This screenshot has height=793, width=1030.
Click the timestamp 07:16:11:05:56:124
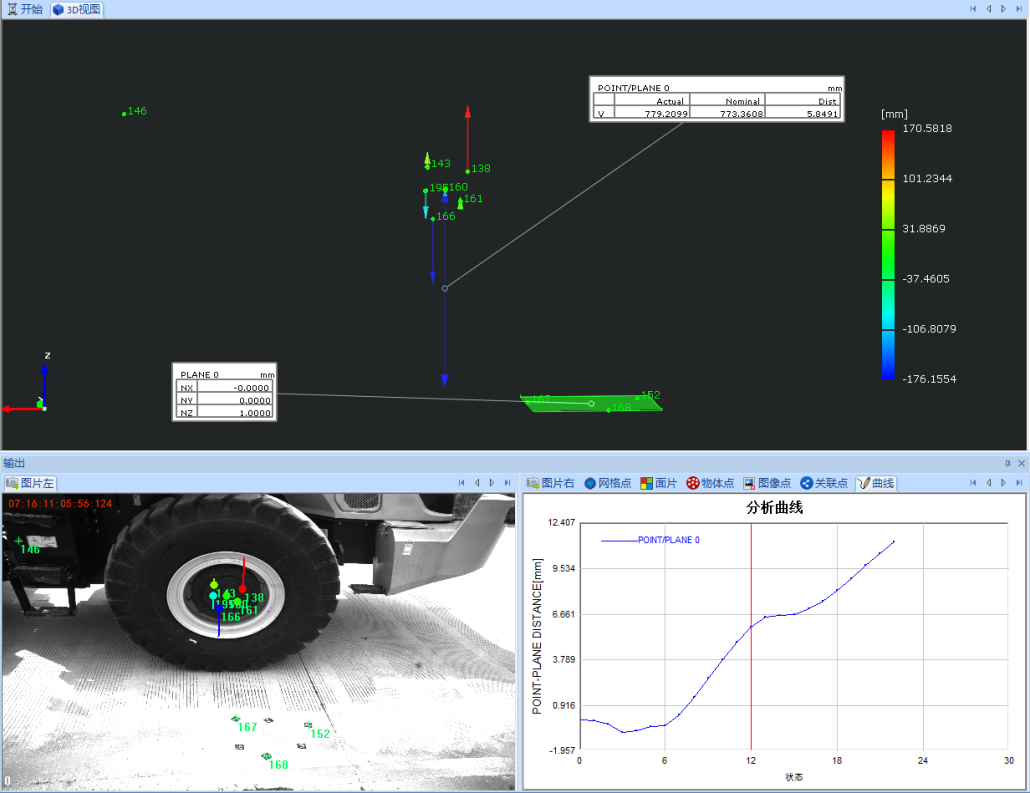point(60,503)
